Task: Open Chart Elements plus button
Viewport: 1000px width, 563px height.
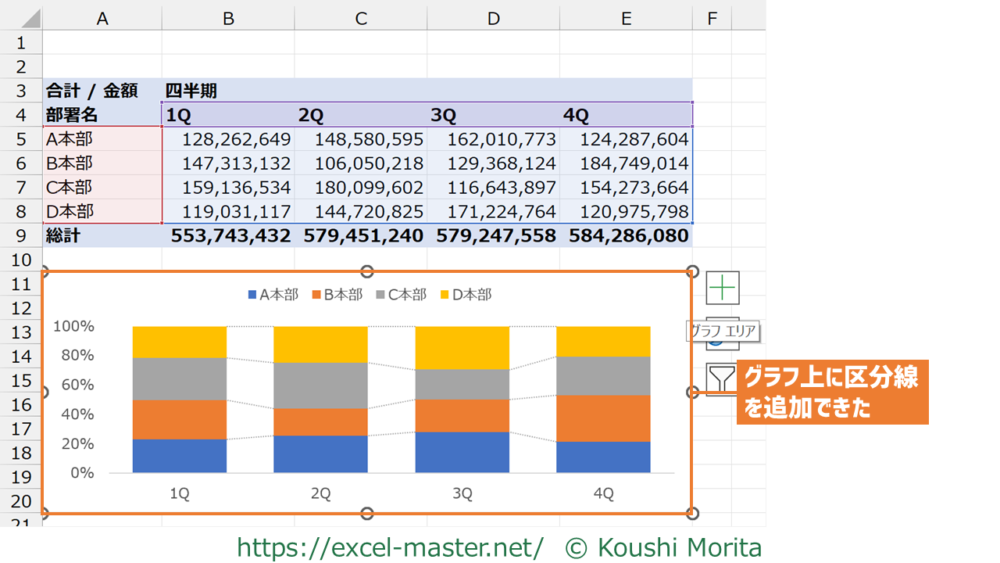Action: pos(722,287)
